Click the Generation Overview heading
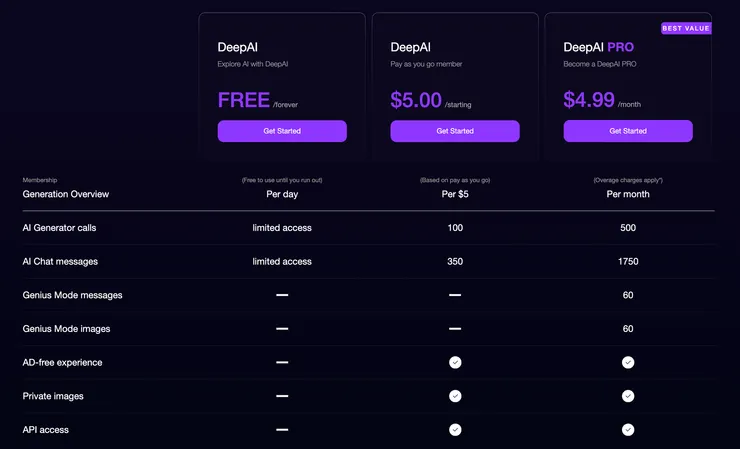Screen dimensions: 740x449 tap(66, 194)
